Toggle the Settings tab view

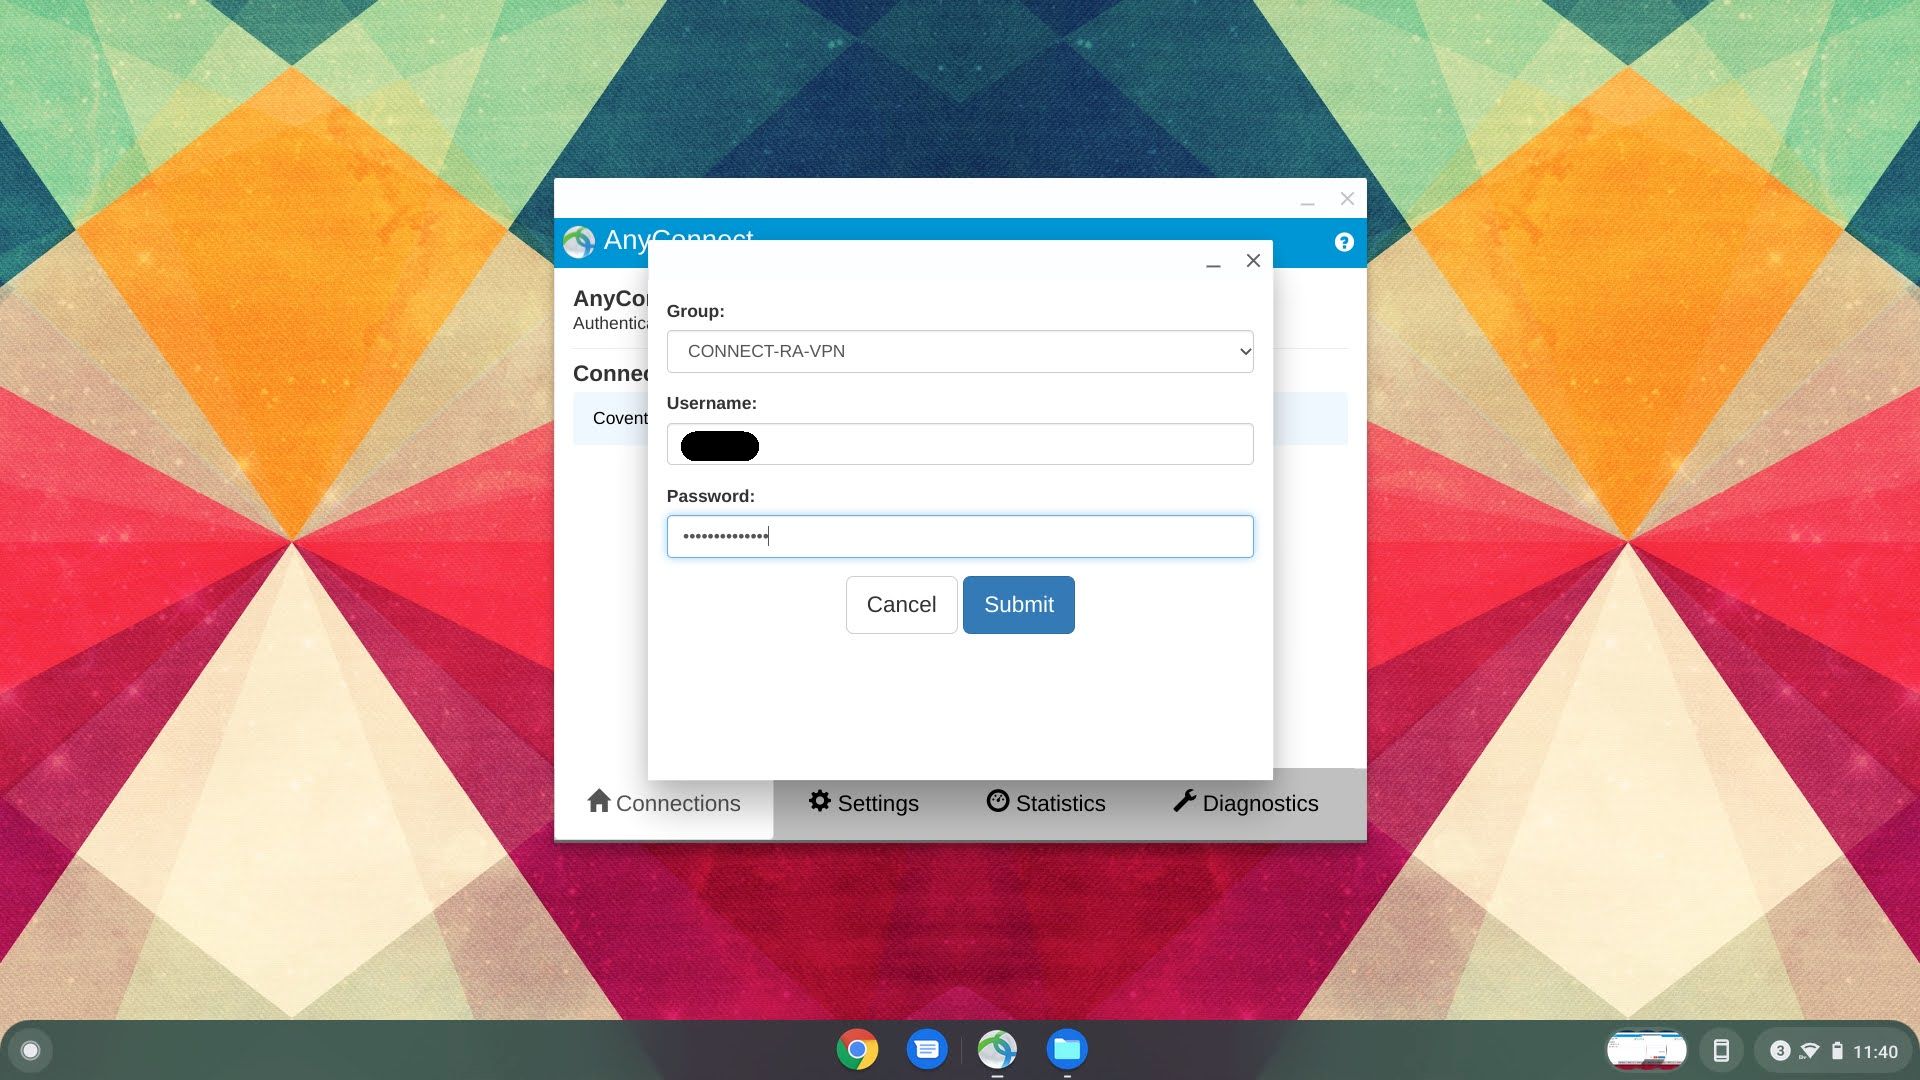(864, 802)
